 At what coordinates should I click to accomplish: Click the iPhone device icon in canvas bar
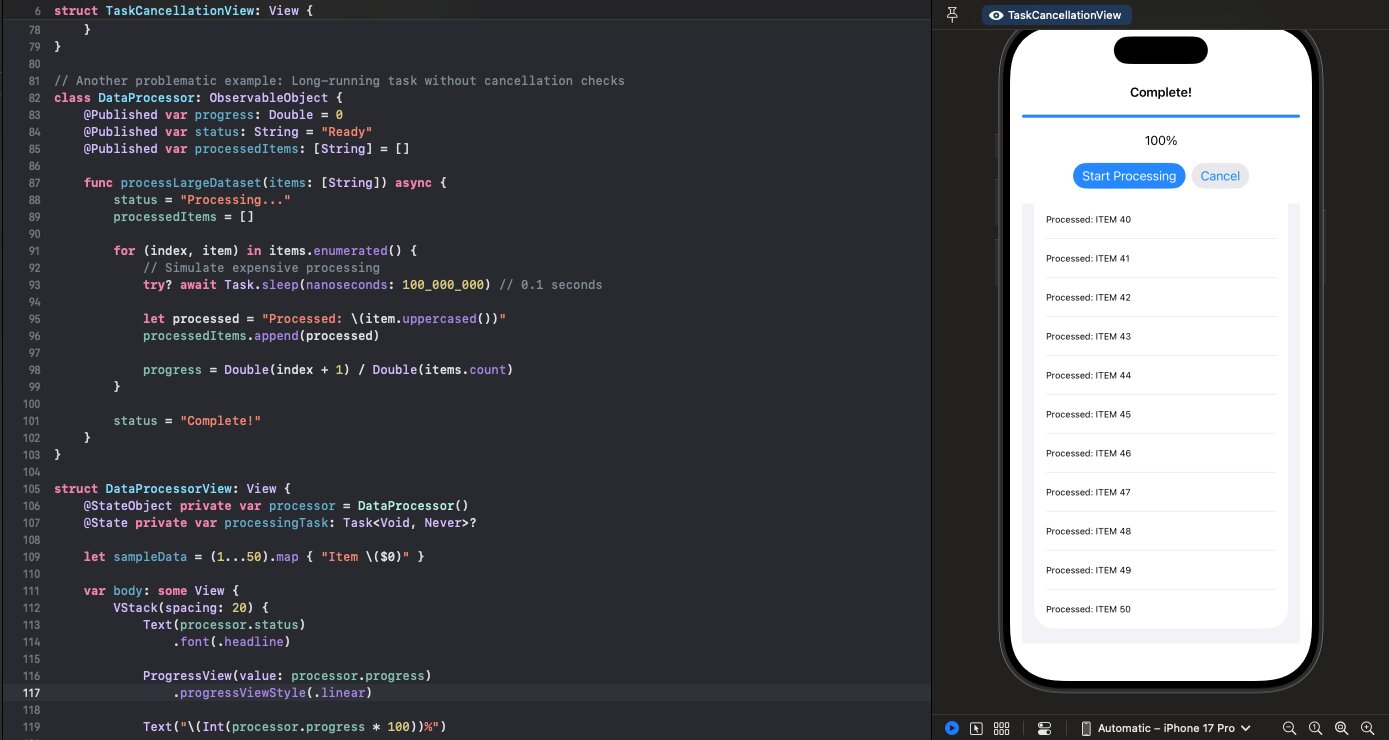(1086, 728)
